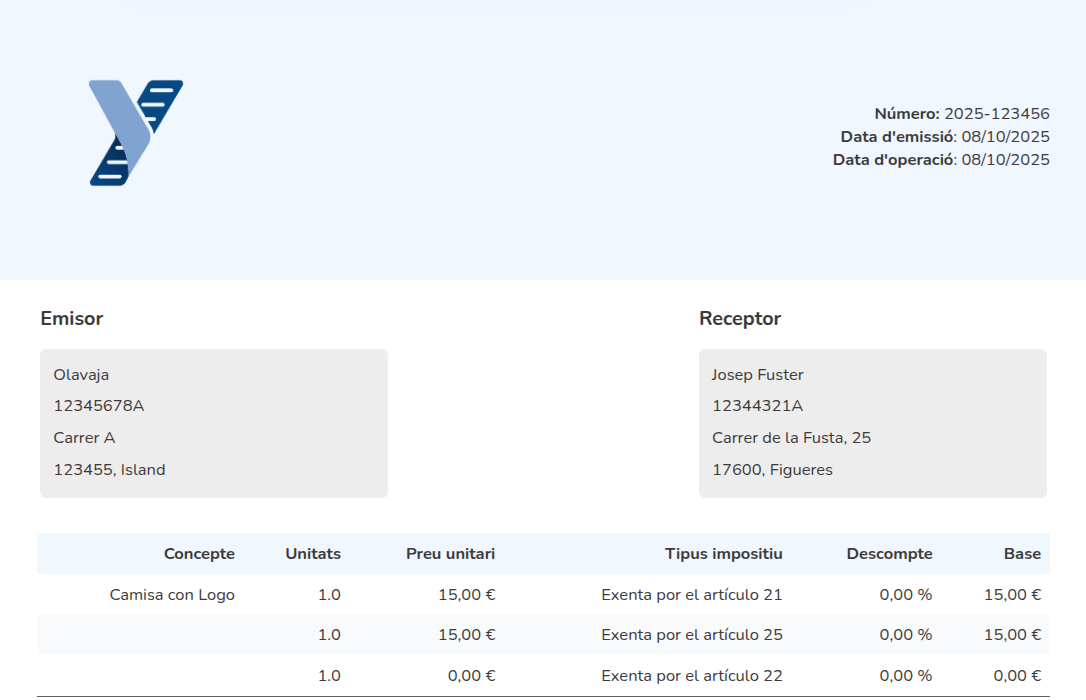The image size is (1086, 700).
Task: Select recipient tax ID 12344321A
Action: click(757, 406)
